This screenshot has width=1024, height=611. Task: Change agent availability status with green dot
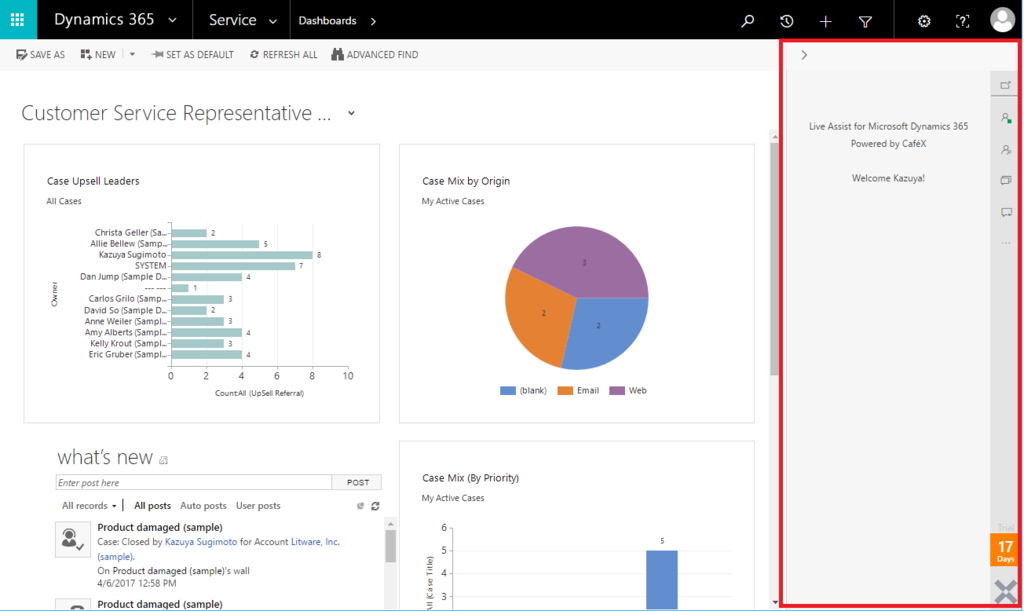click(x=1006, y=118)
